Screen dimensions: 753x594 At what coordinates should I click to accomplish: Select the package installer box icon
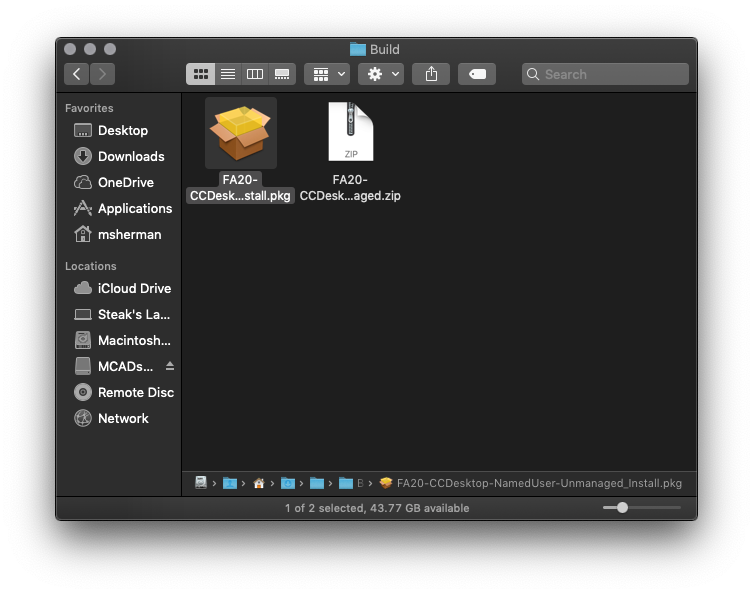tap(241, 133)
